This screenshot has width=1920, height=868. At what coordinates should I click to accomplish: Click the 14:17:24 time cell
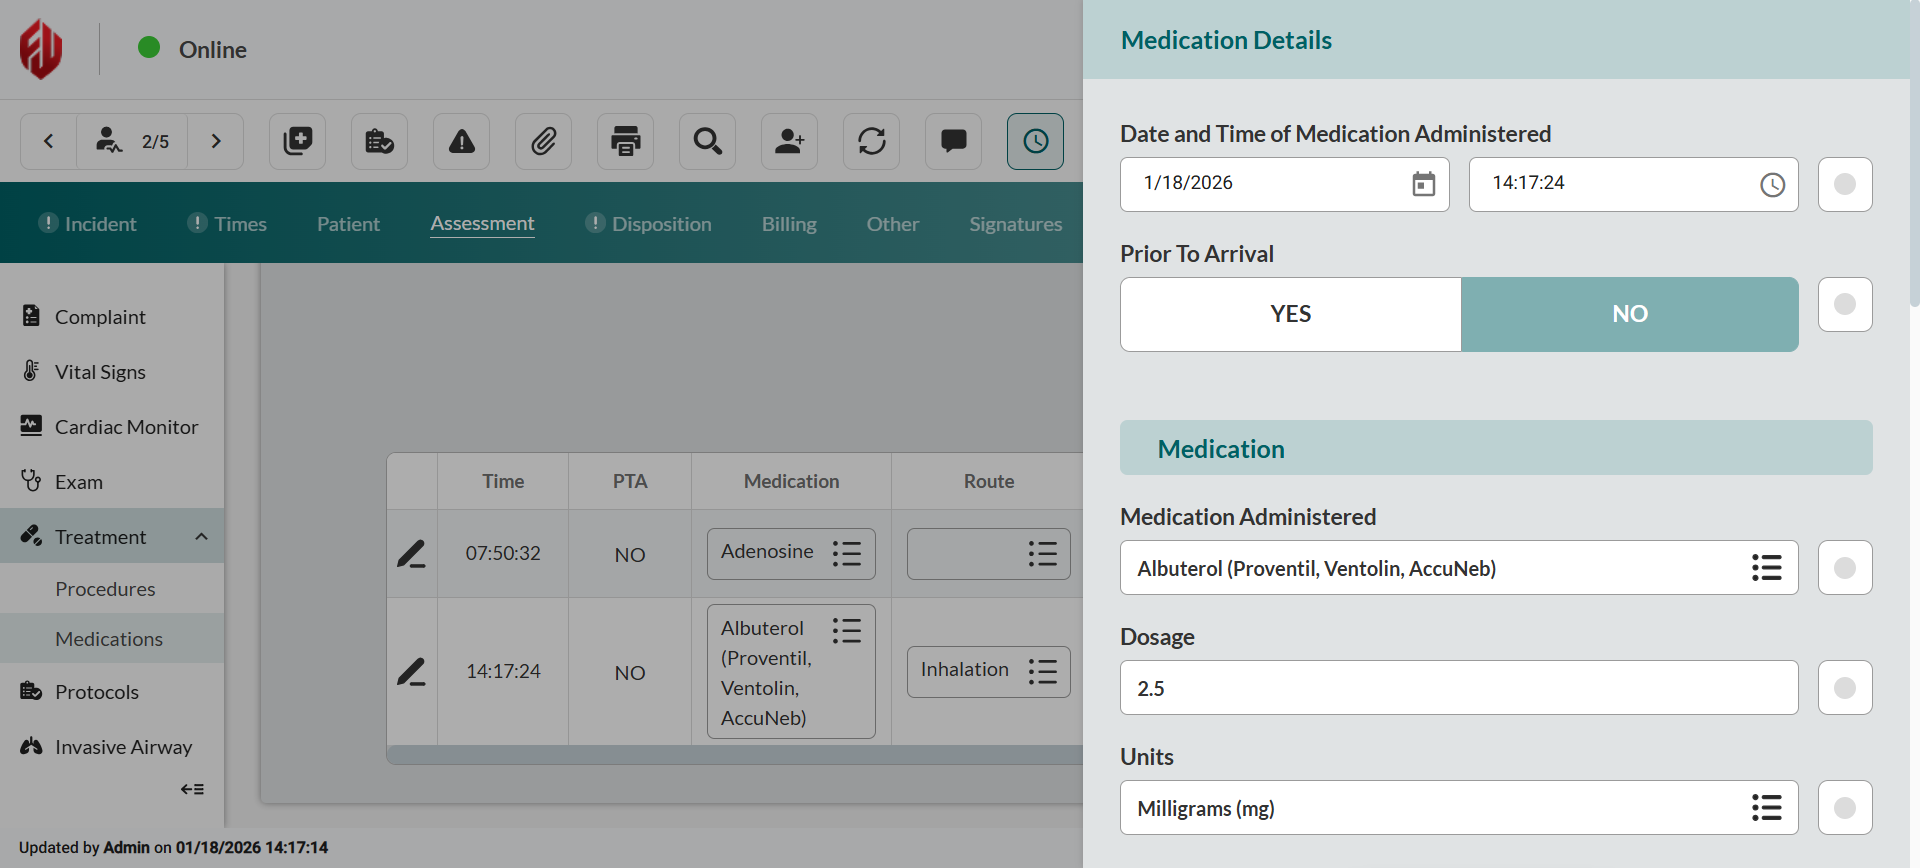pyautogui.click(x=503, y=672)
